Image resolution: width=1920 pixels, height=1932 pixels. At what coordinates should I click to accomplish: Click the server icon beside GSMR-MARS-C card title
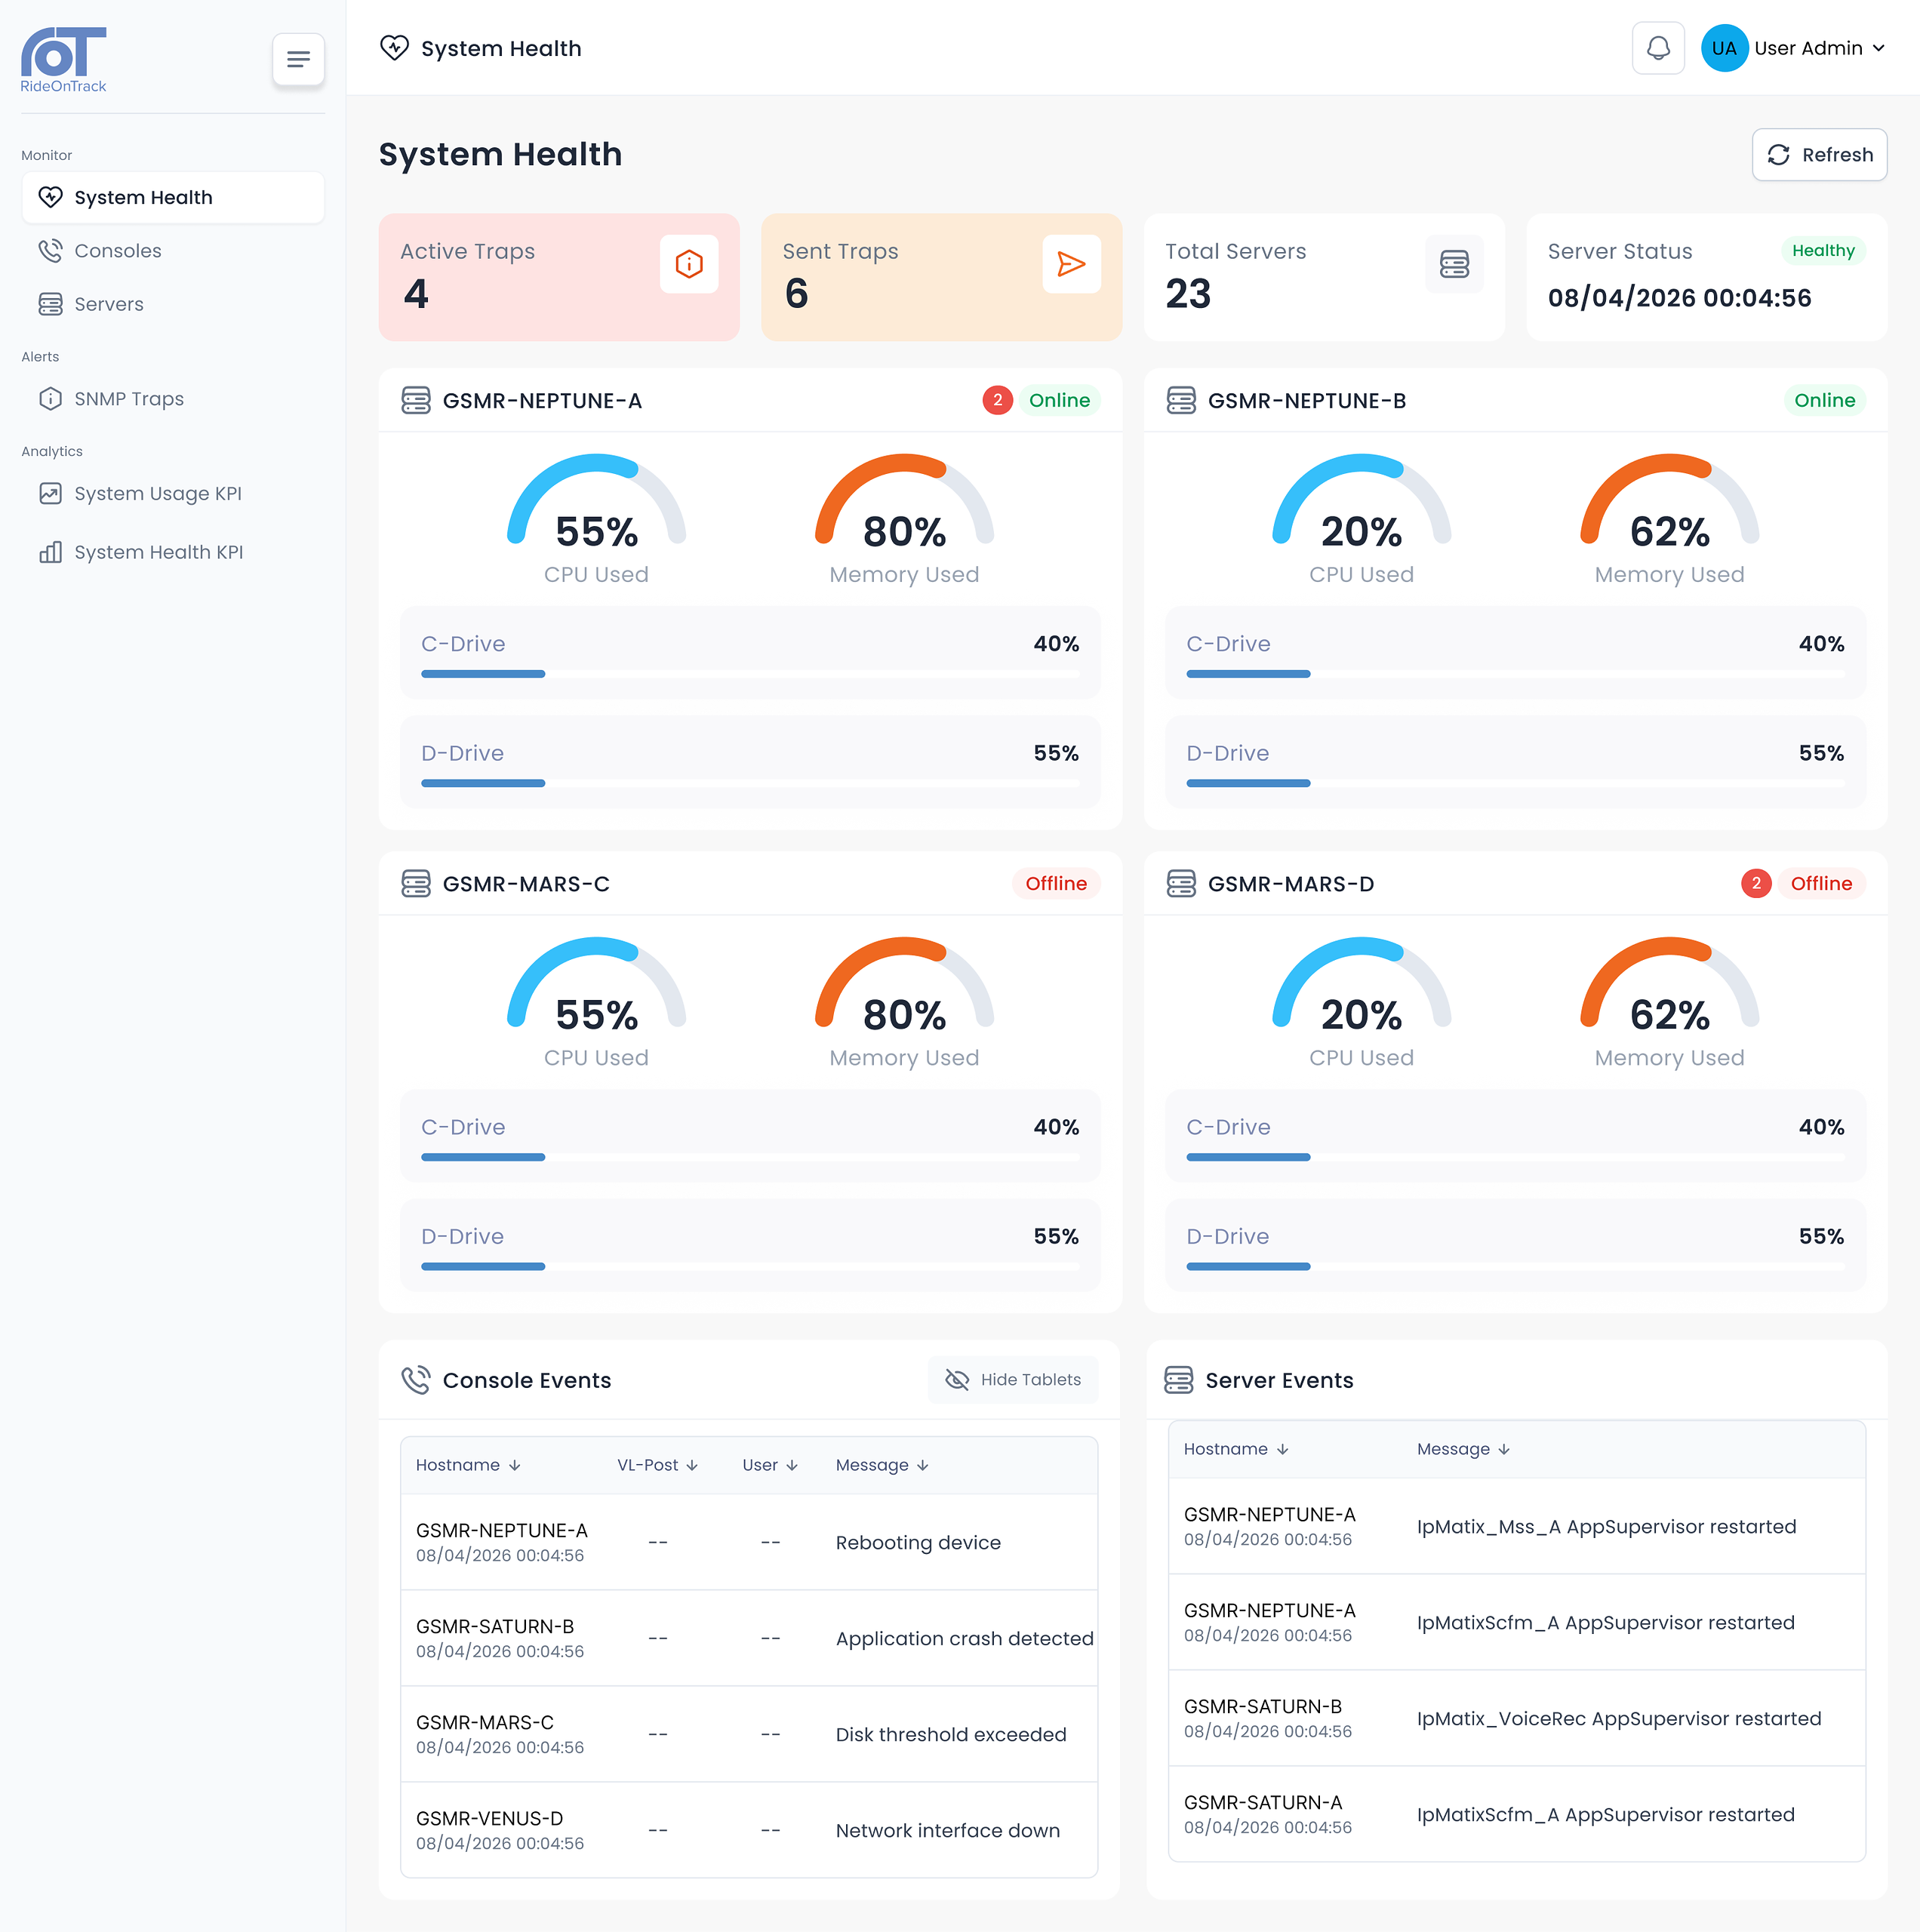click(x=416, y=884)
